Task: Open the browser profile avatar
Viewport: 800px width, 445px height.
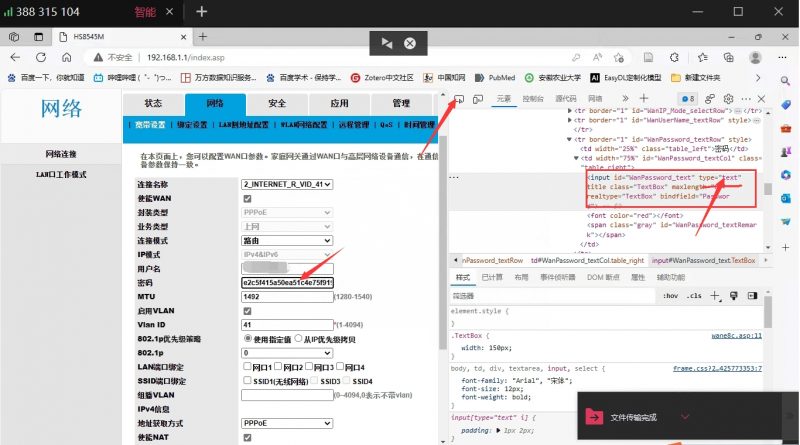Action: (755, 57)
